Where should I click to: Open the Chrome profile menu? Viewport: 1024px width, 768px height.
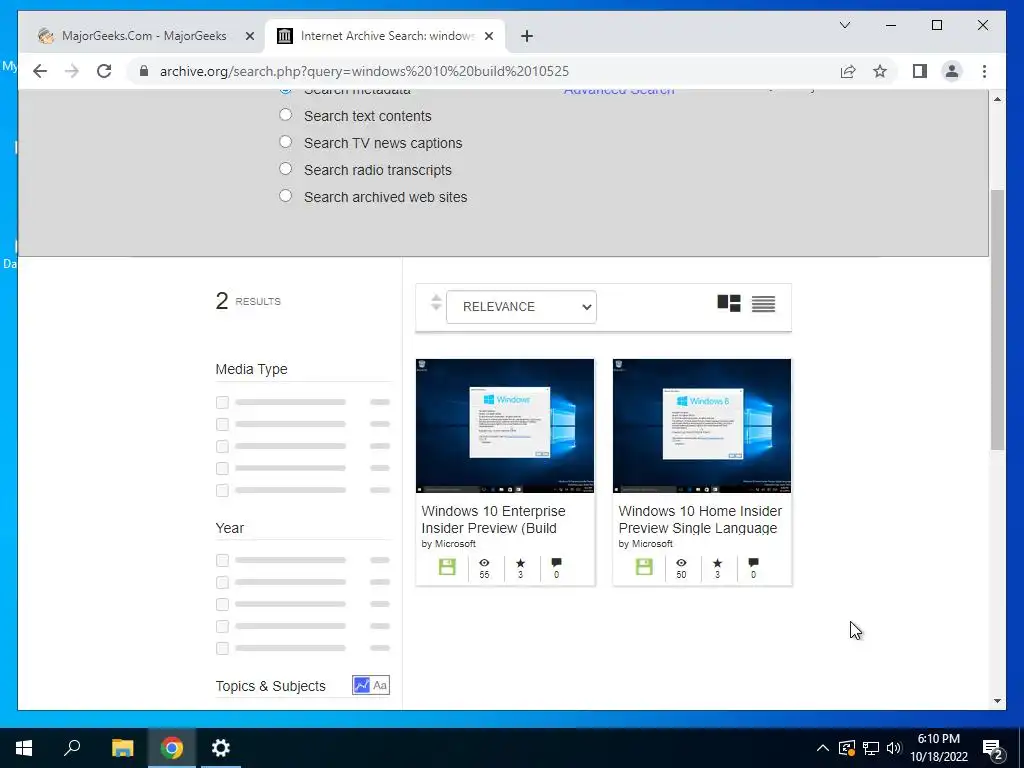tap(952, 71)
